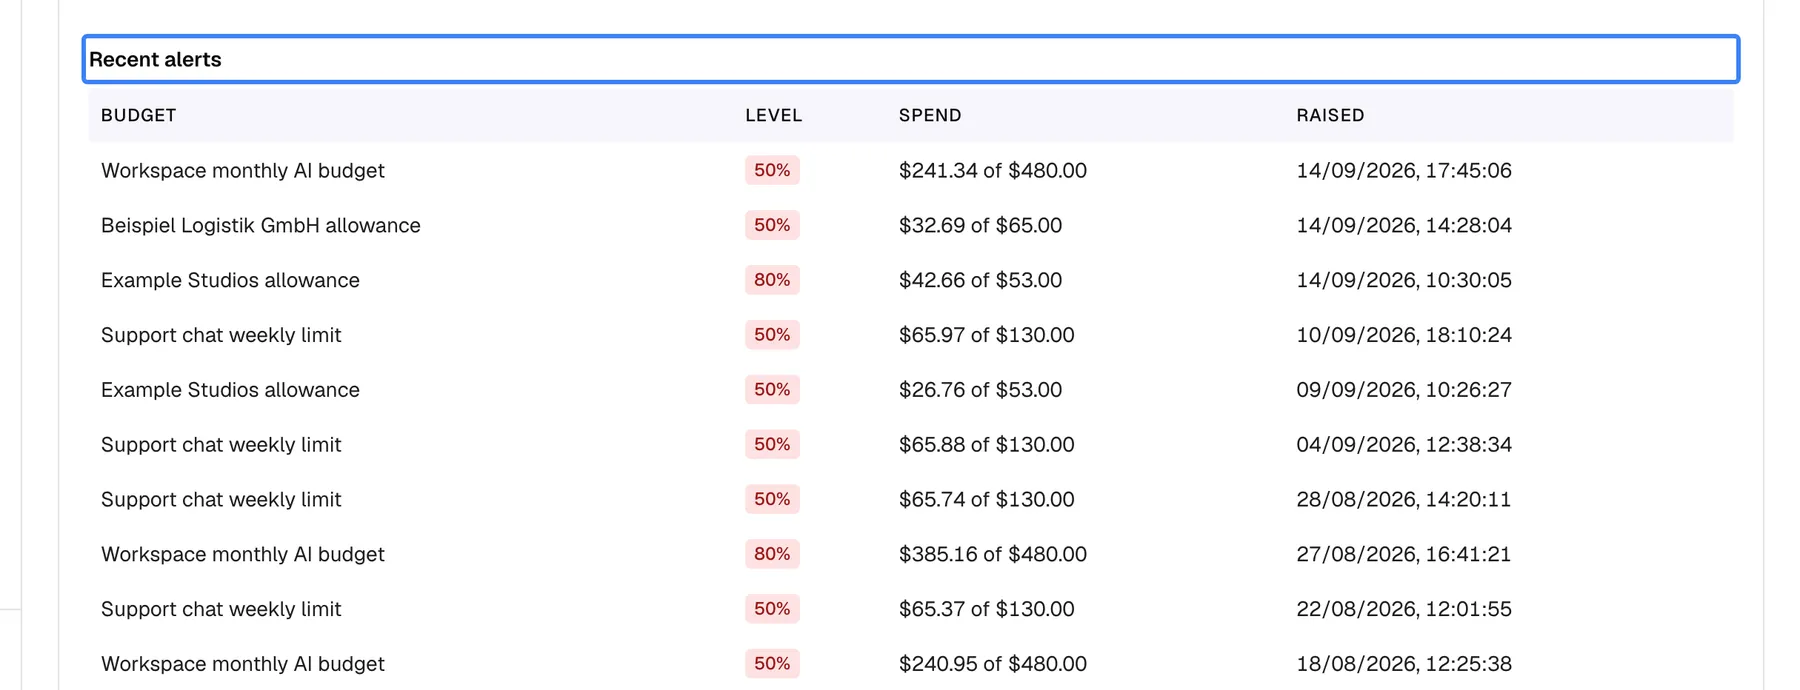
Task: Select Support chat weekly limit raised 10/09/2026
Action: [x=910, y=335]
